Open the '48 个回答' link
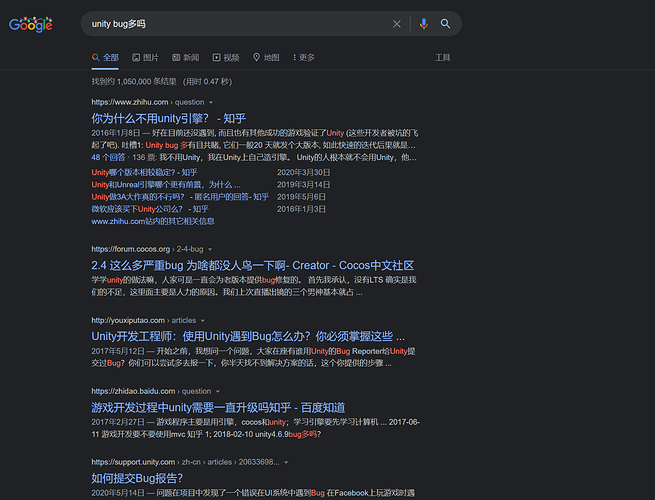The image size is (655, 500). [108, 157]
